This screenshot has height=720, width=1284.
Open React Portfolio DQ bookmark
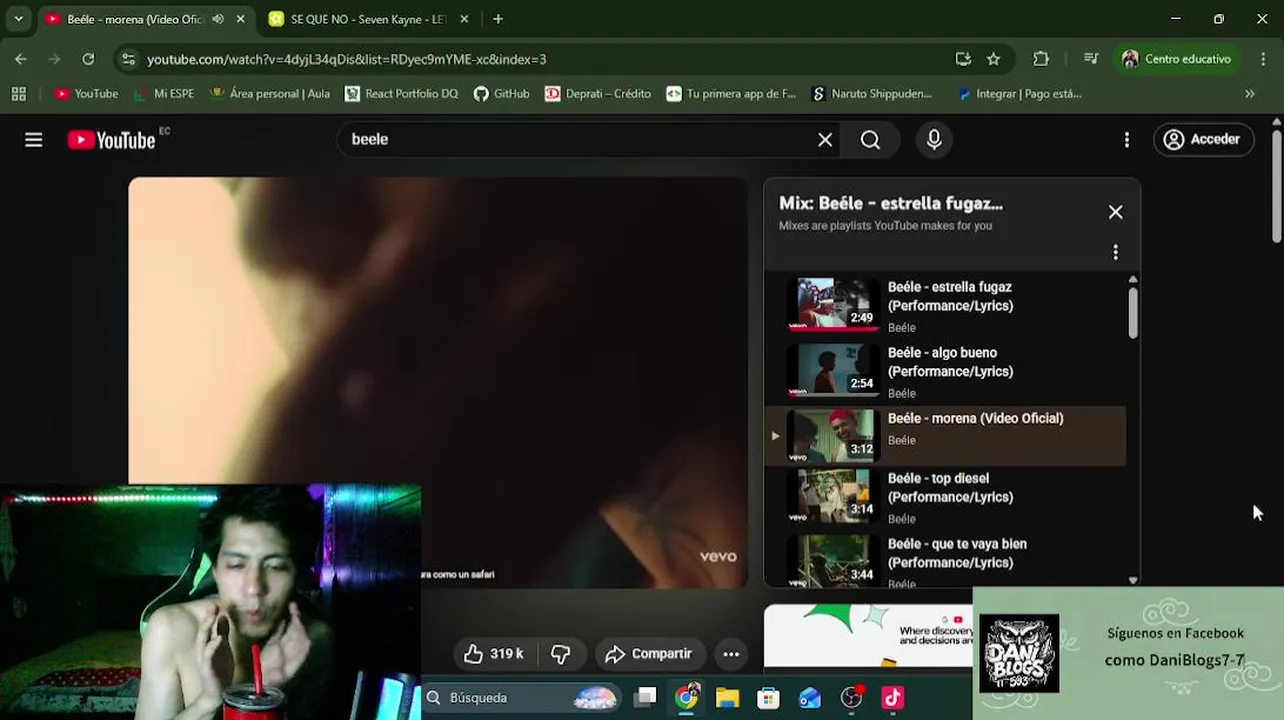point(401,94)
